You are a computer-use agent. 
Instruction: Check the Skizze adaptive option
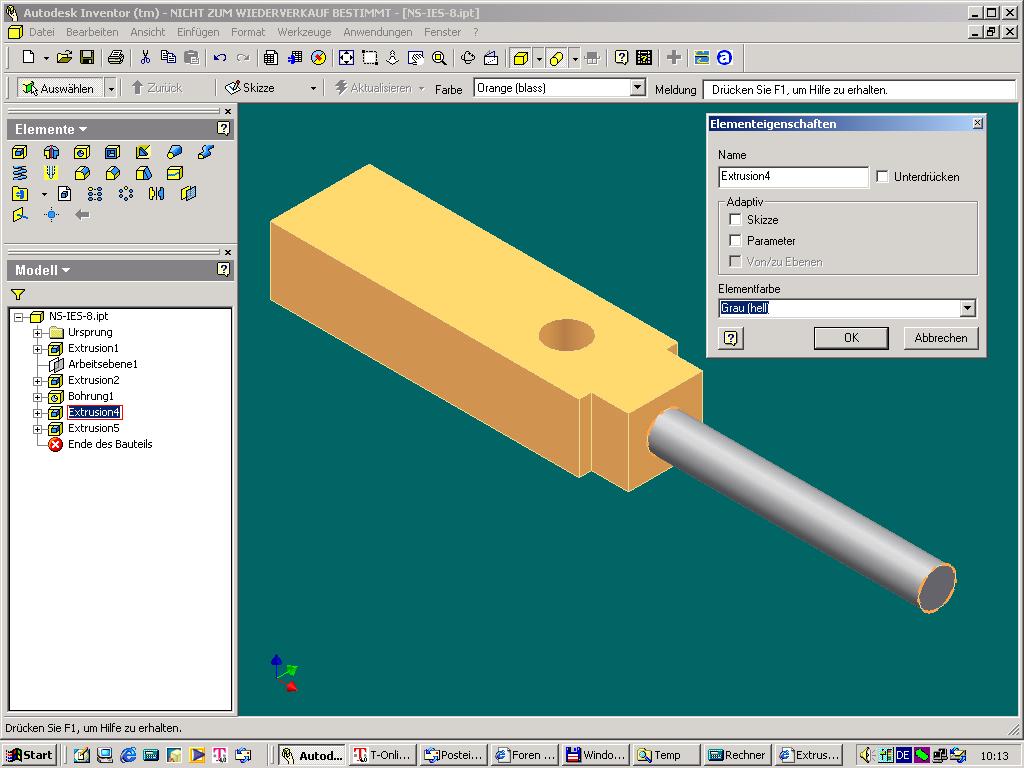point(736,220)
